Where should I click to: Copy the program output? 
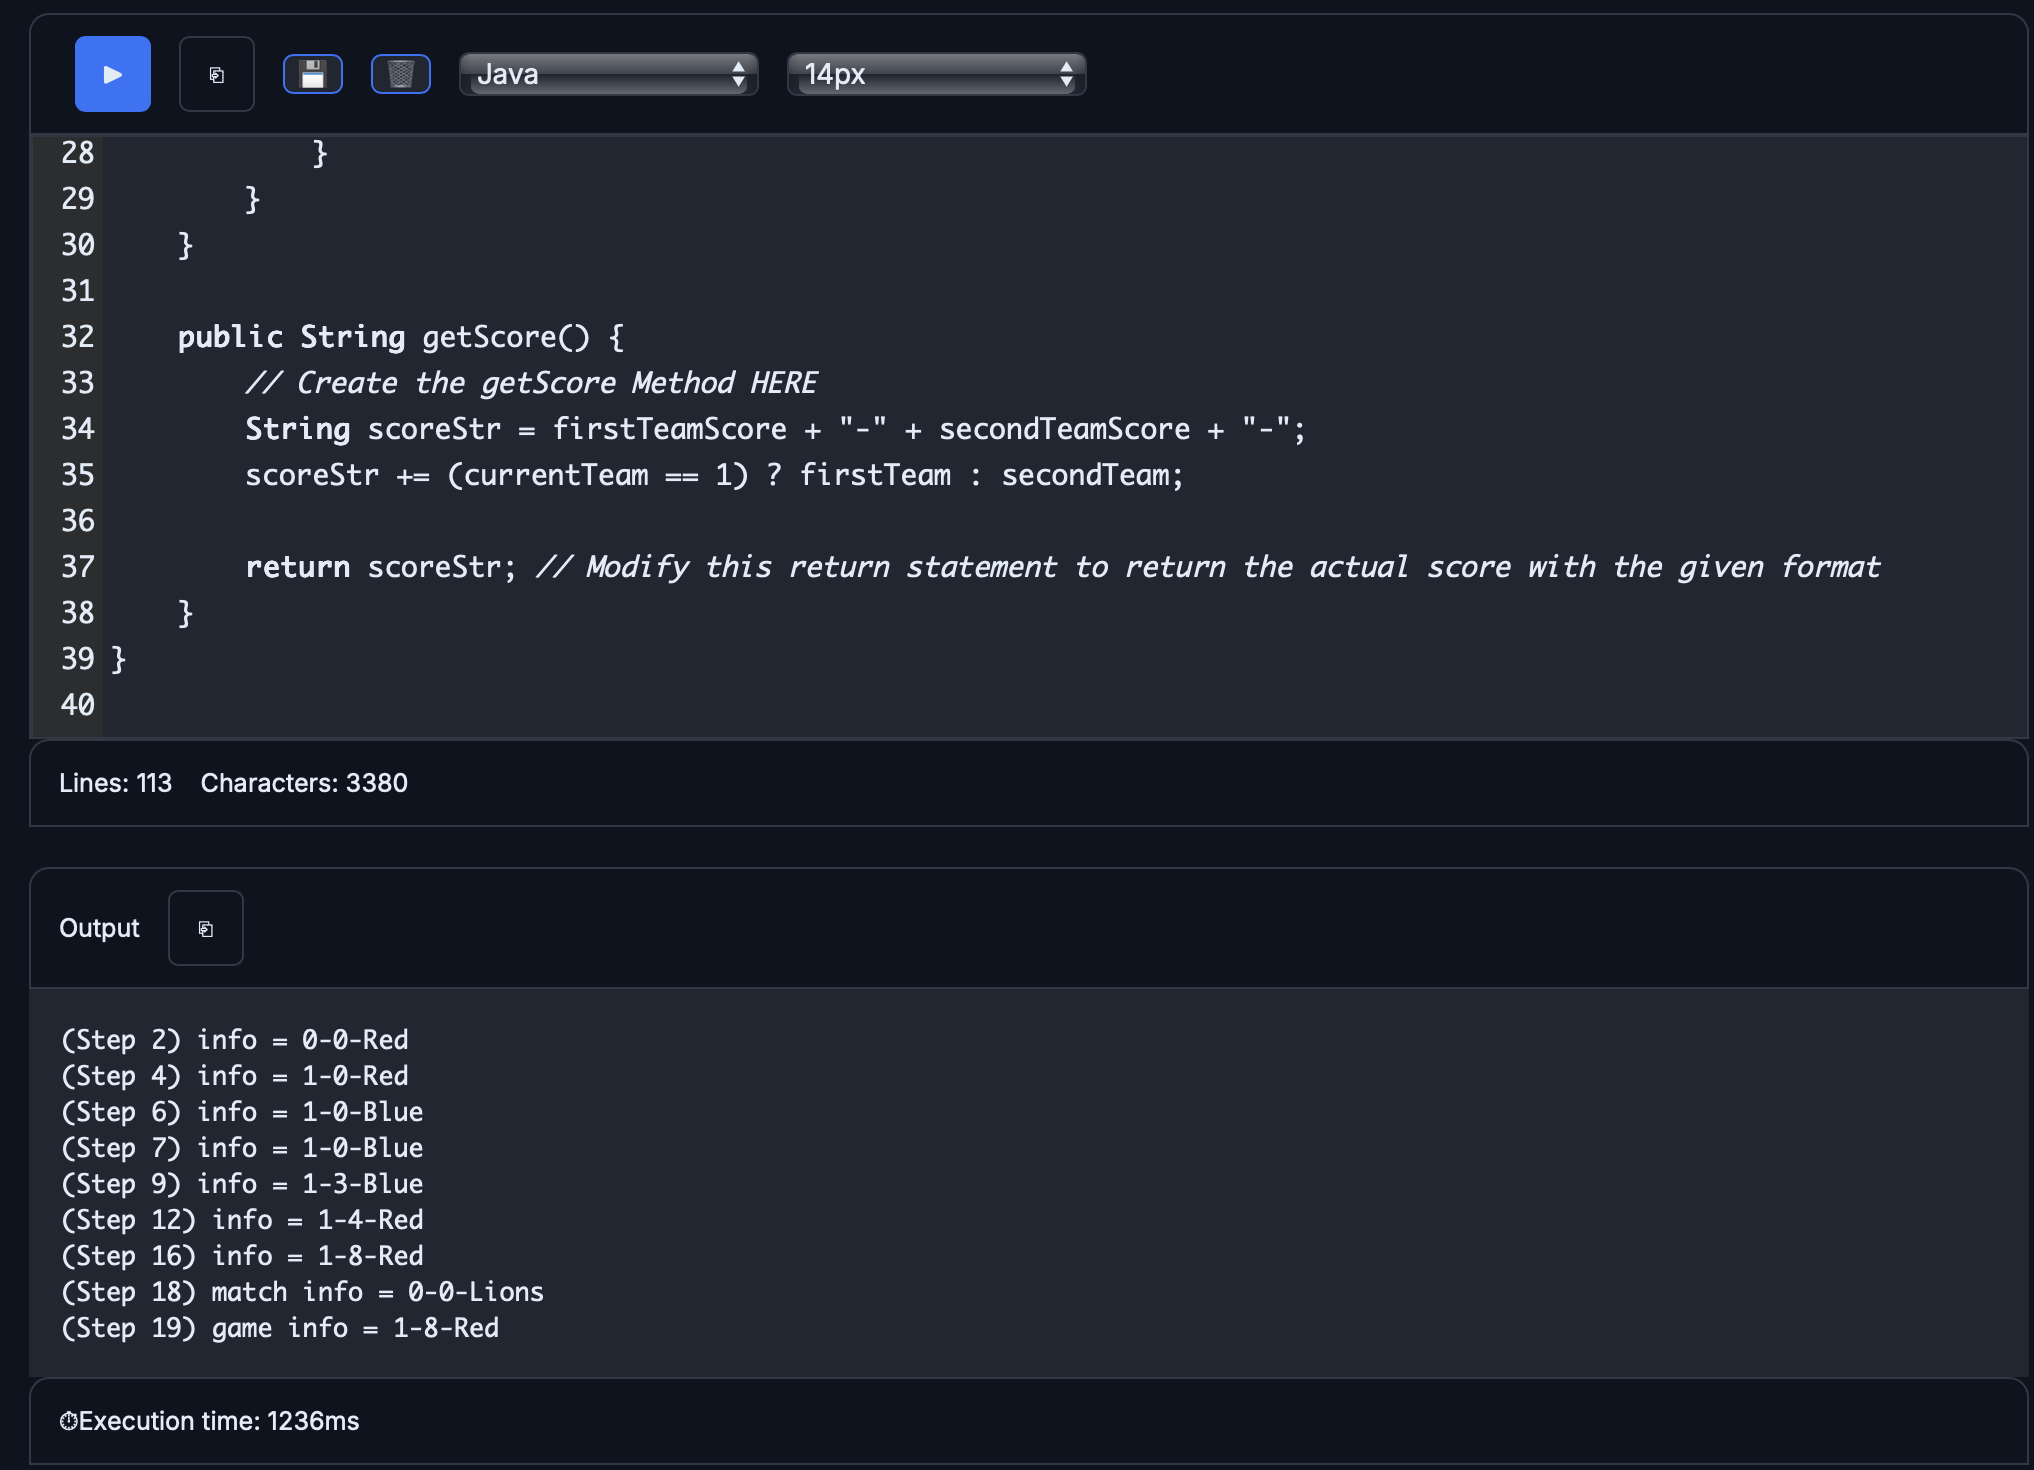pos(205,927)
